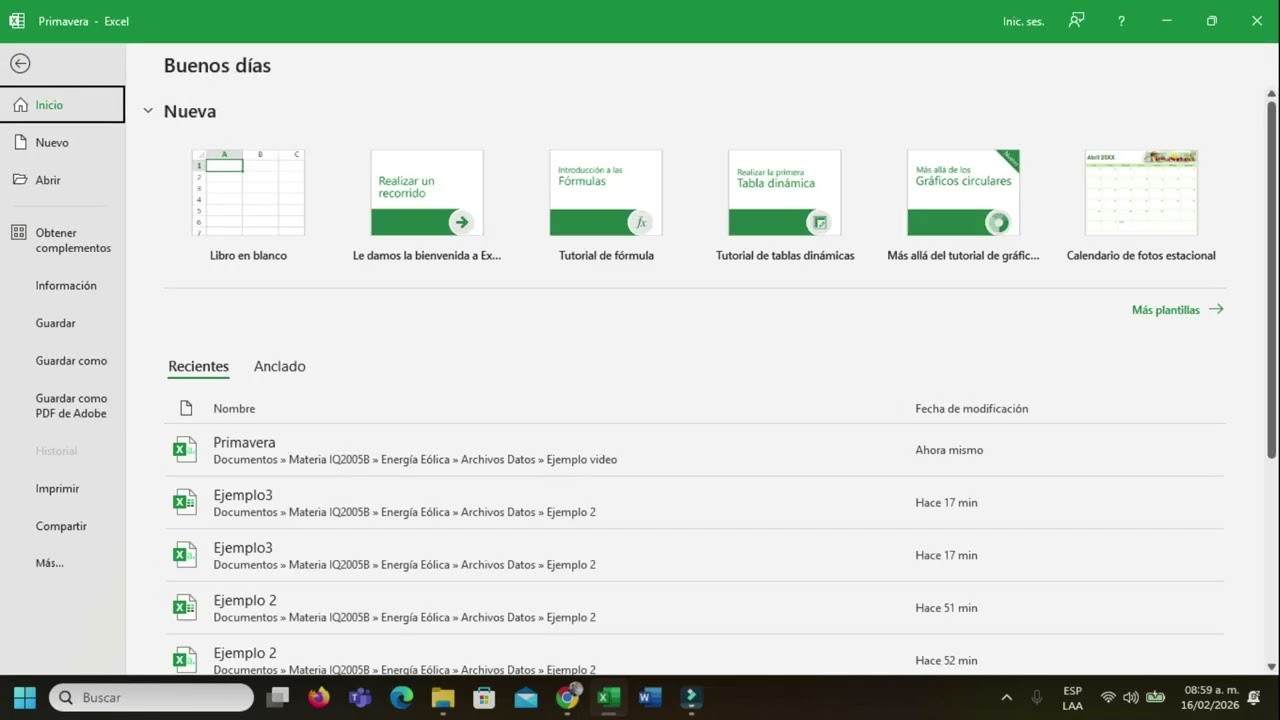Open Ejemplo 2 modified Hace 51 min
The height and width of the screenshot is (720, 1280).
pos(694,608)
